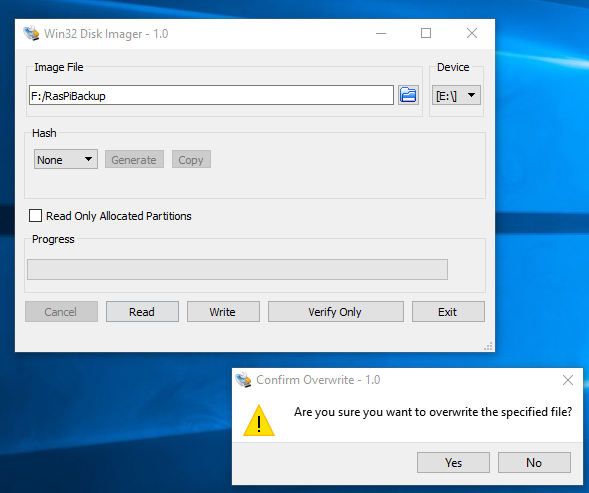Viewport: 589px width, 493px height.
Task: Click the Write button
Action: [x=223, y=312]
